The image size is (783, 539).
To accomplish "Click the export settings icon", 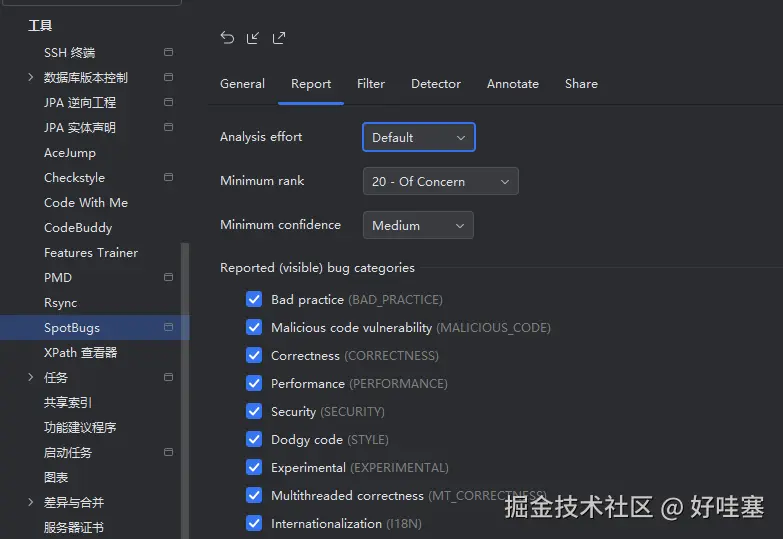I will point(279,38).
